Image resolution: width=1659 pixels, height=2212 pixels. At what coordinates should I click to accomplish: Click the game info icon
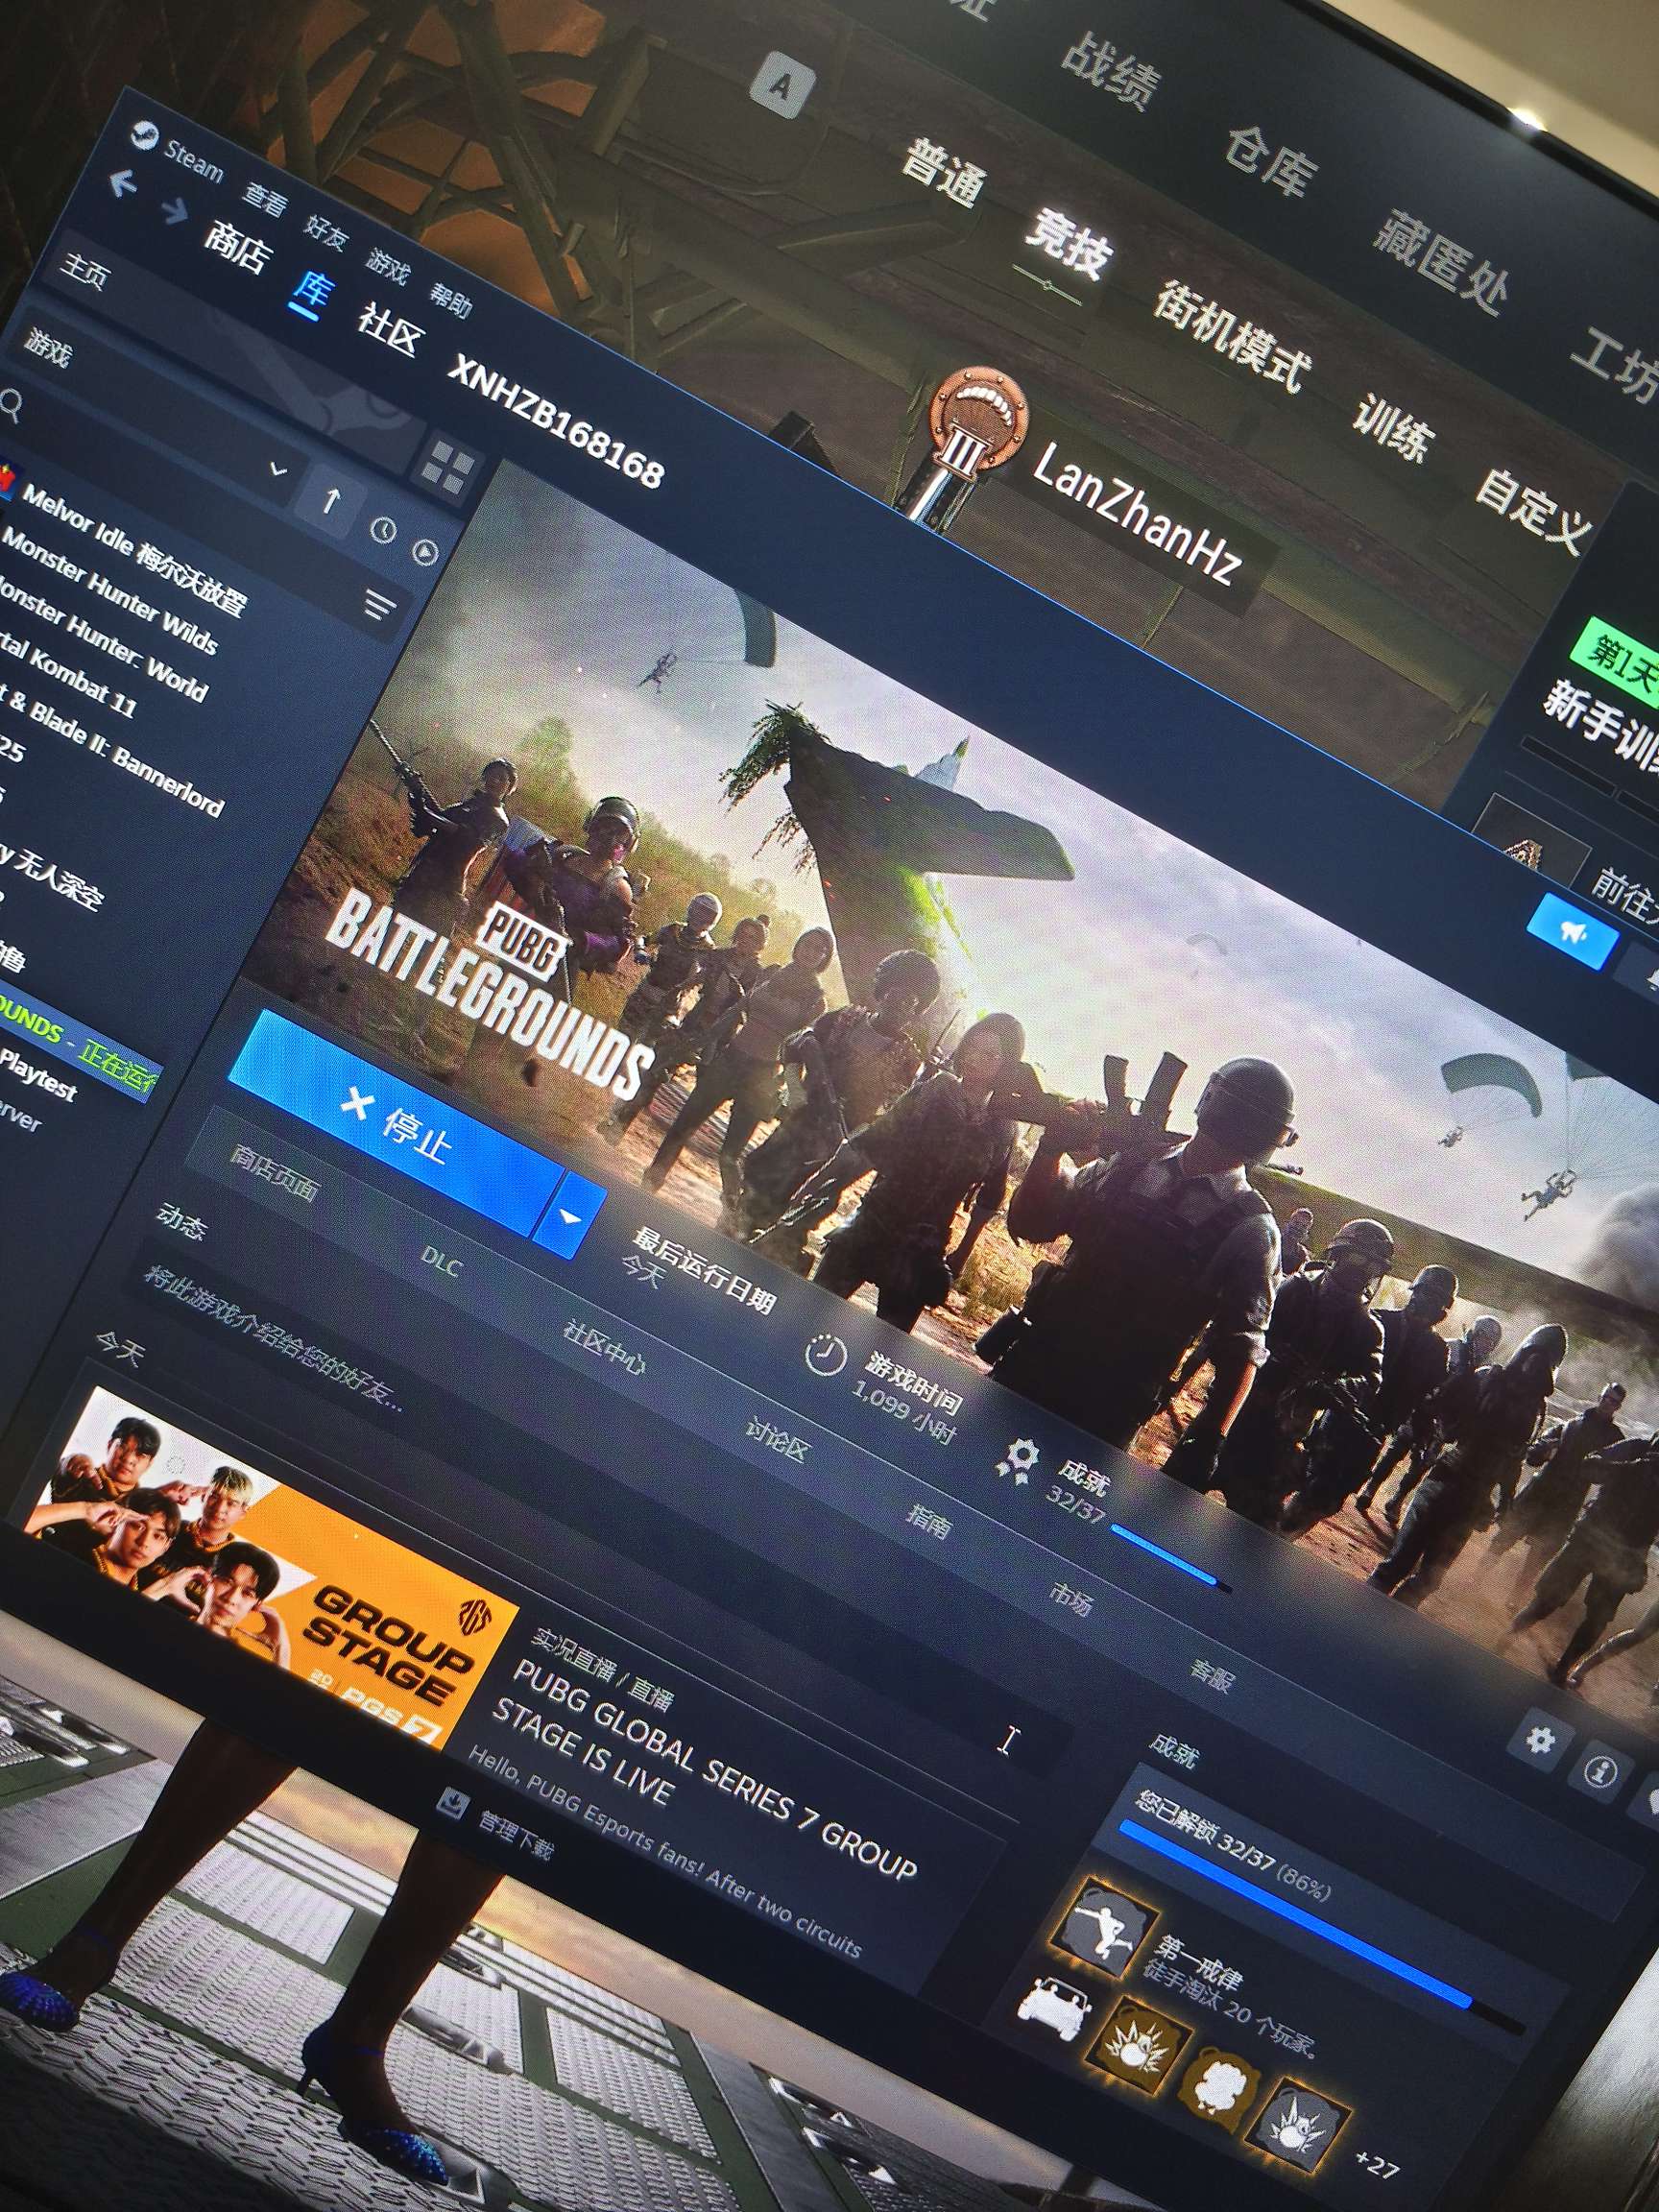point(1601,1774)
